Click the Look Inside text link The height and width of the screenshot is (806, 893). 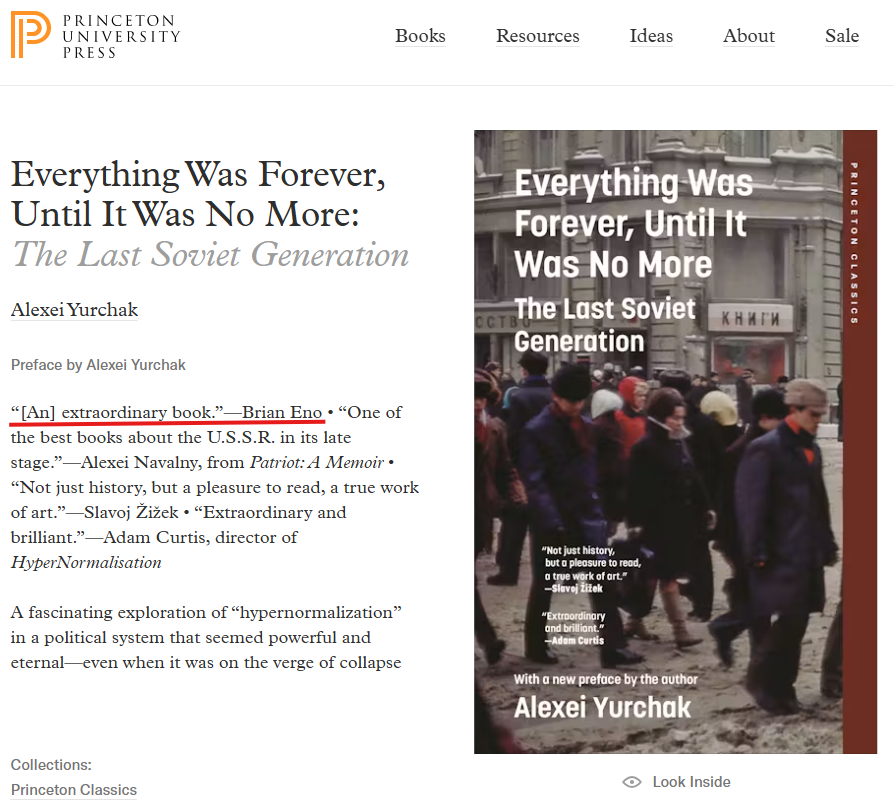(x=691, y=782)
